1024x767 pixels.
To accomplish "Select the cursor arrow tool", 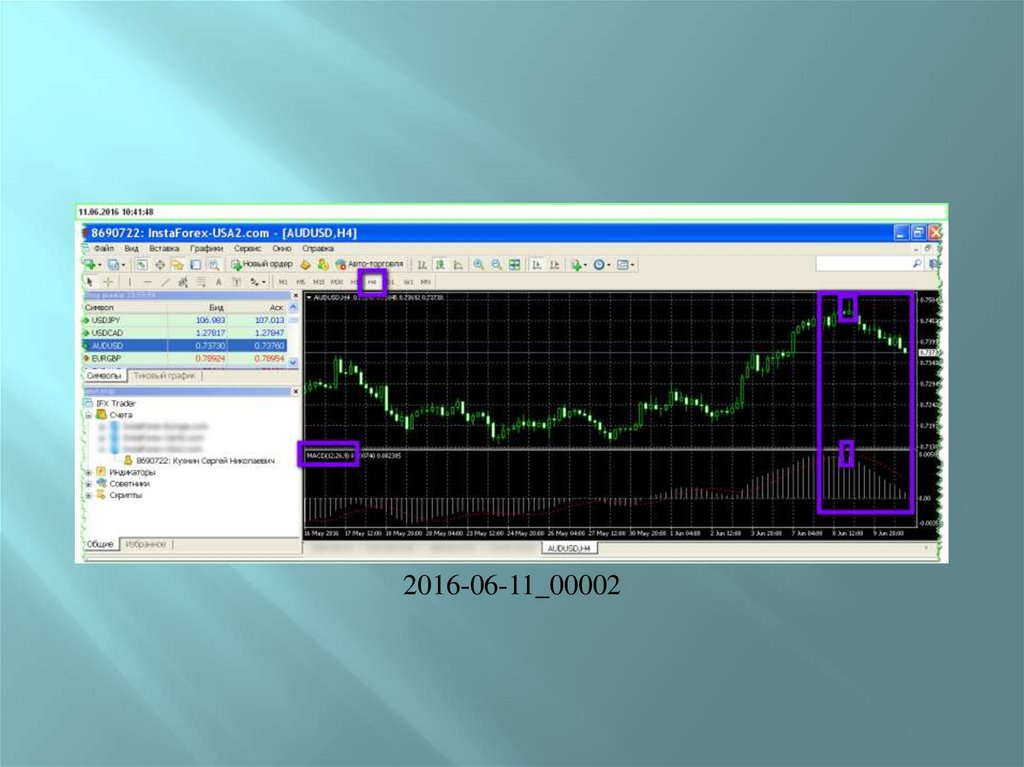I will click(90, 282).
